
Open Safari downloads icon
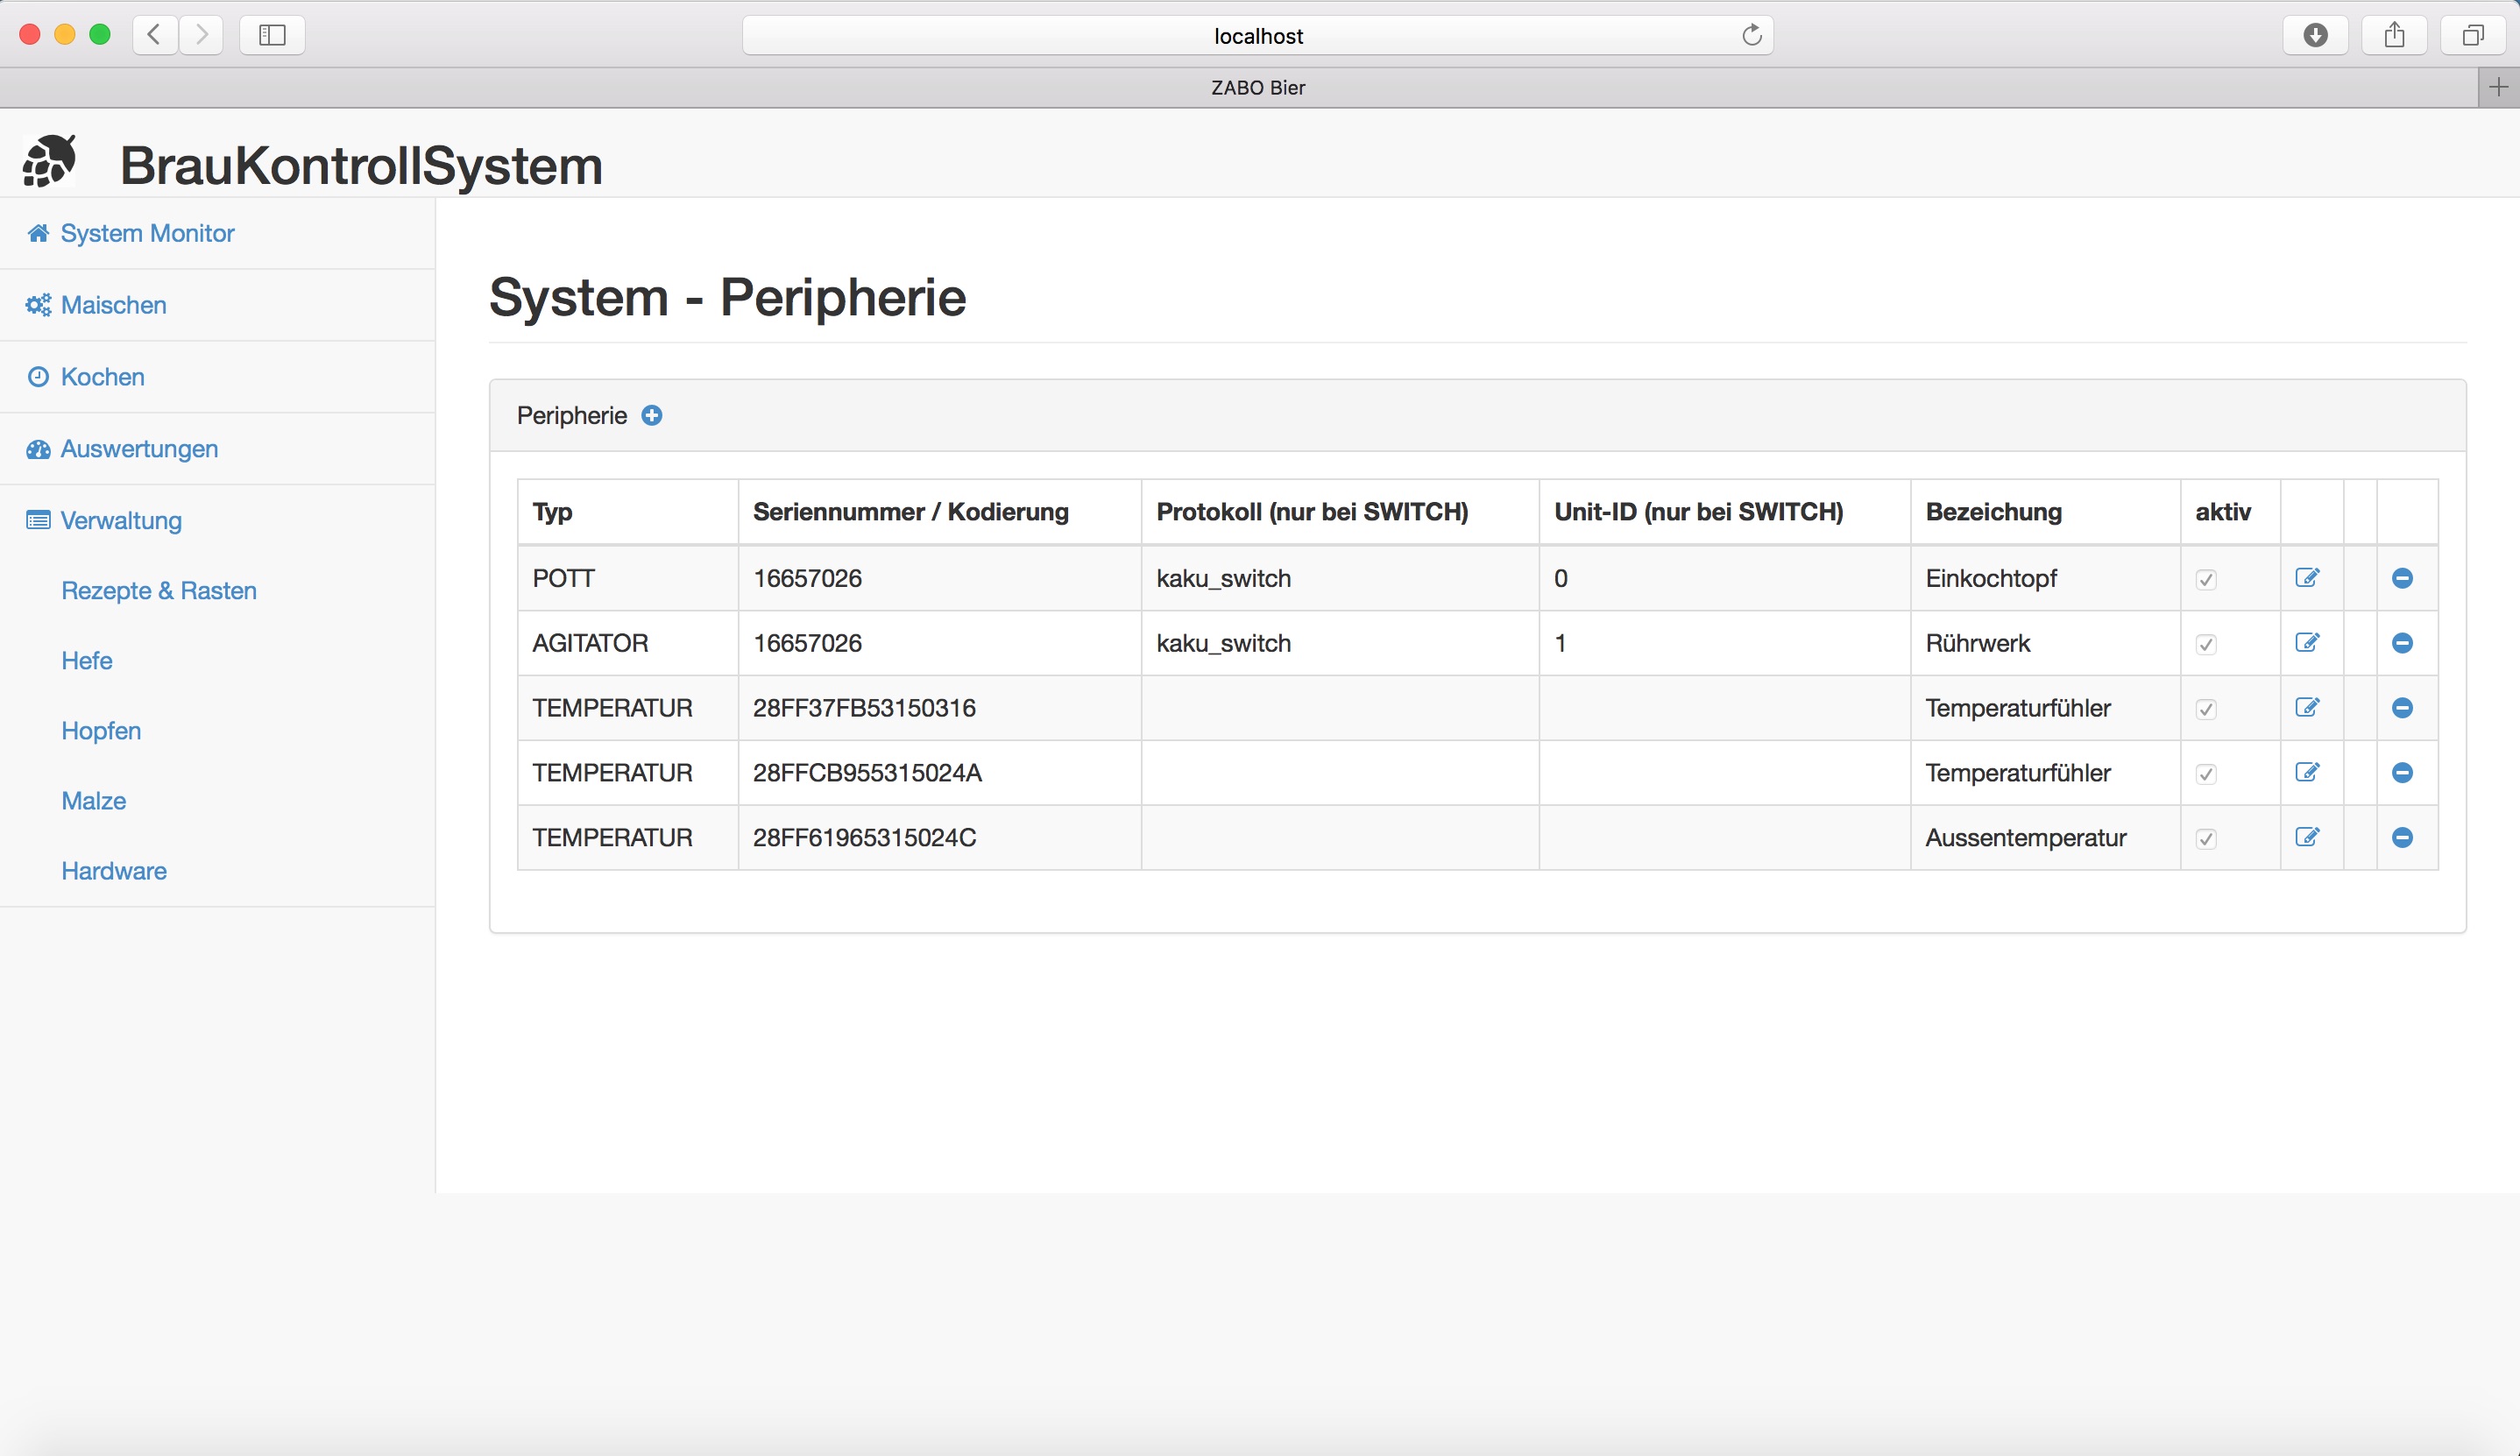click(x=2314, y=35)
